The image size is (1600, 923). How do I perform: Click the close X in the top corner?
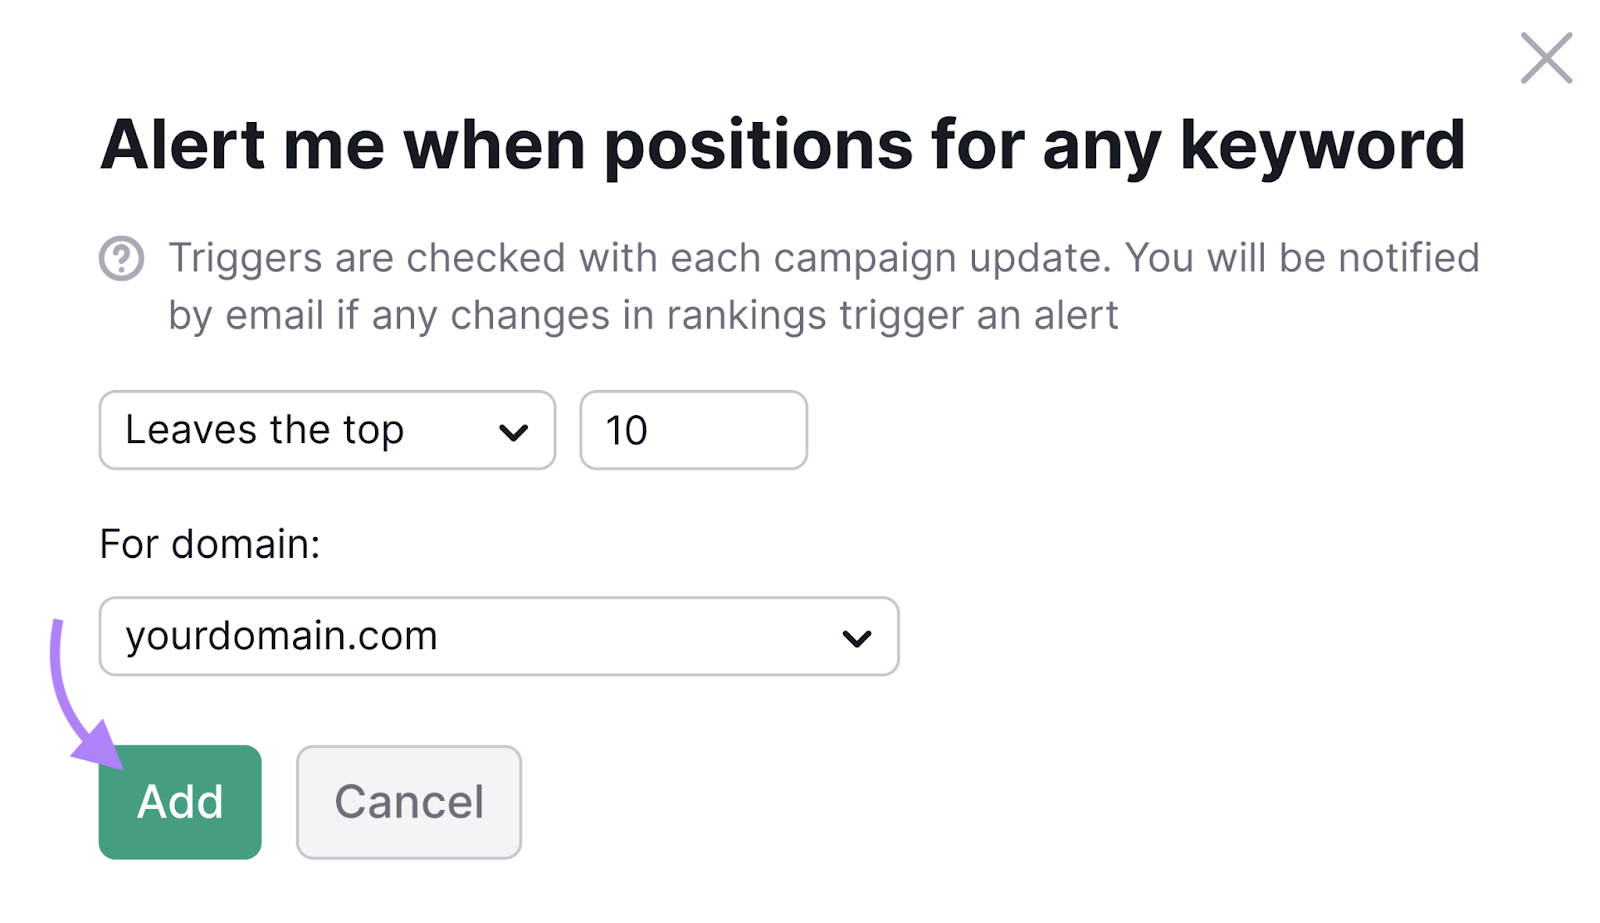(x=1545, y=58)
